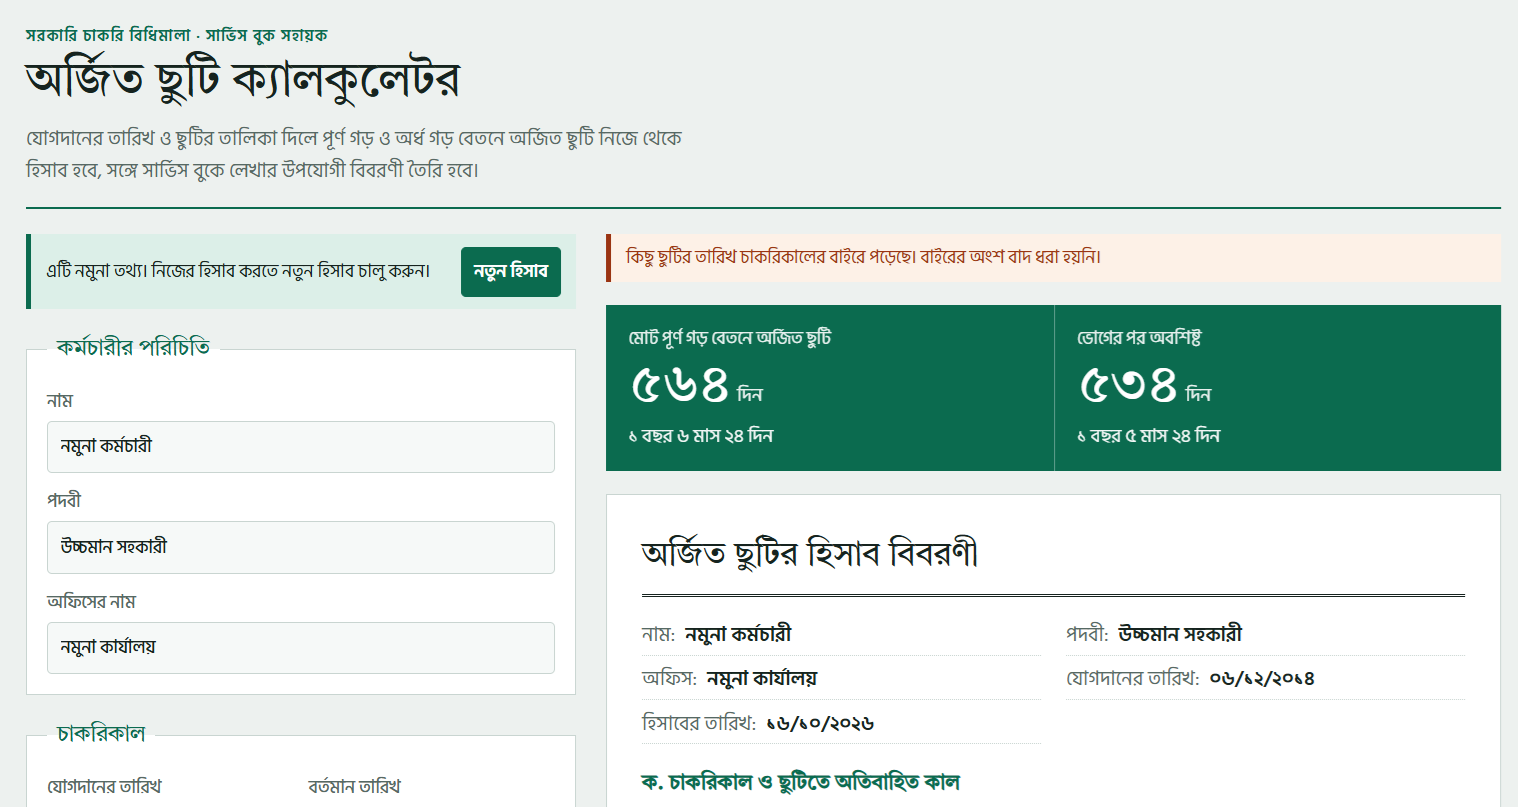Click the মোট পূর্ণ গড় বেতনে অর্জিত ছুটি label

(730, 338)
